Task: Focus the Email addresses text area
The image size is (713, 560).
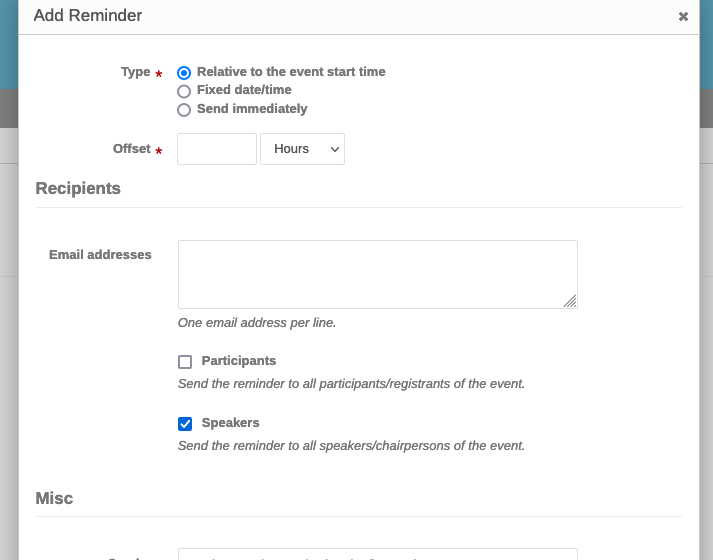Action: point(378,275)
